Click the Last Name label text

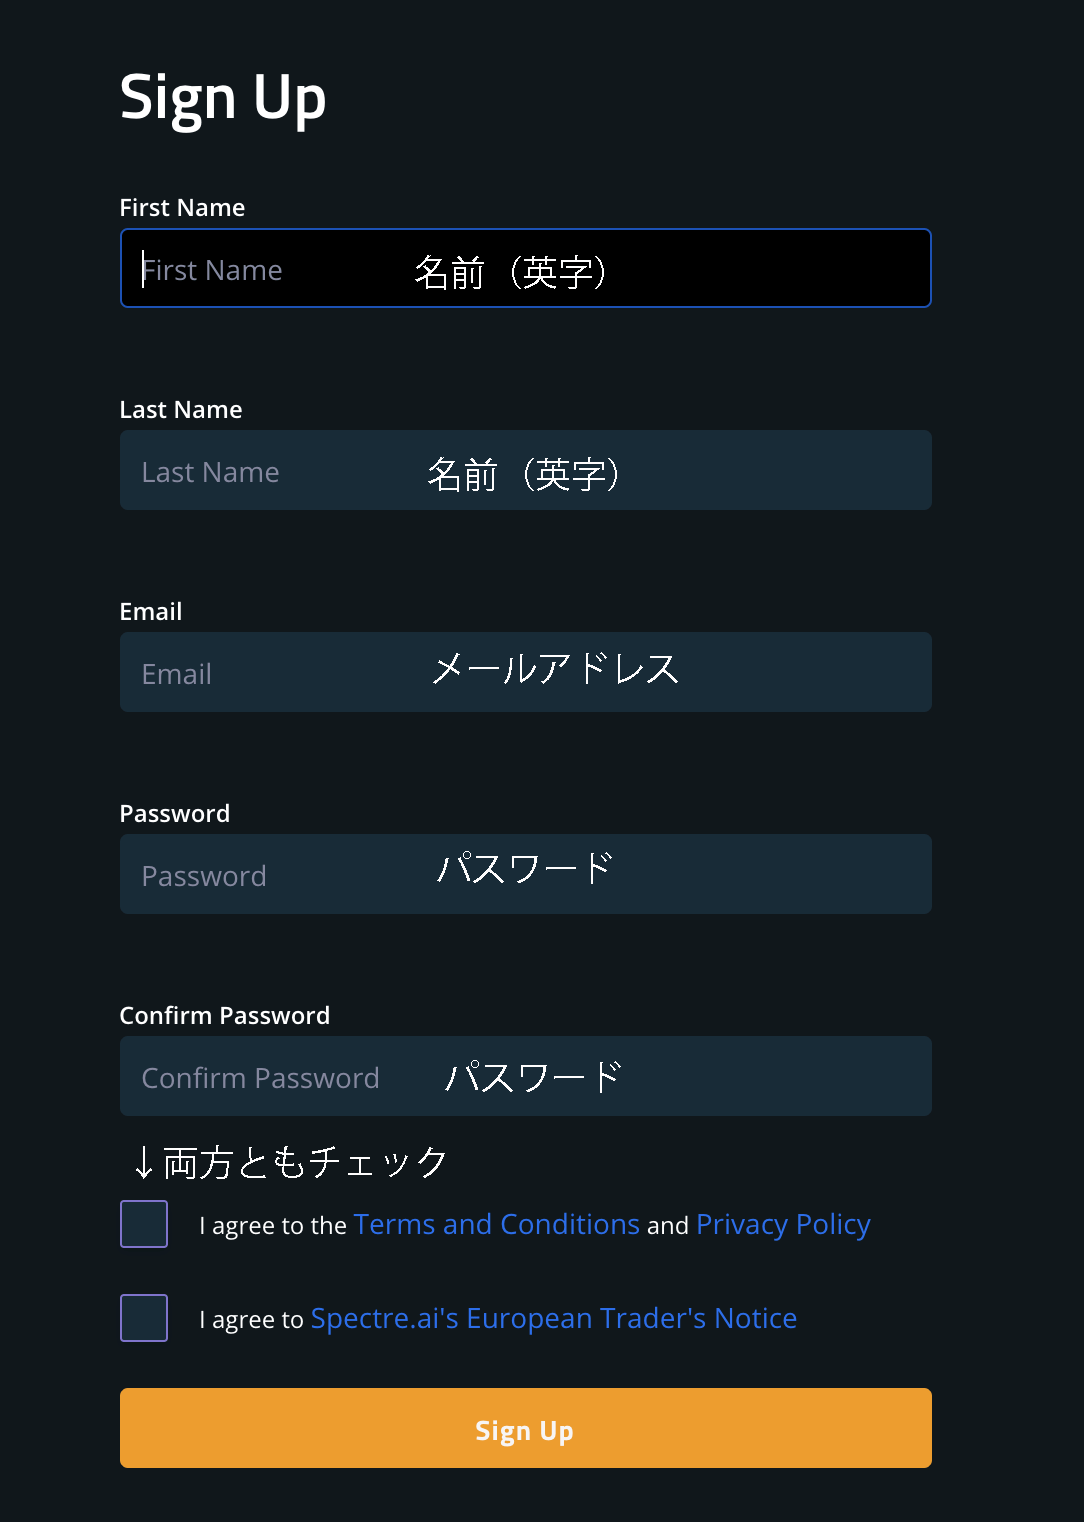click(180, 409)
